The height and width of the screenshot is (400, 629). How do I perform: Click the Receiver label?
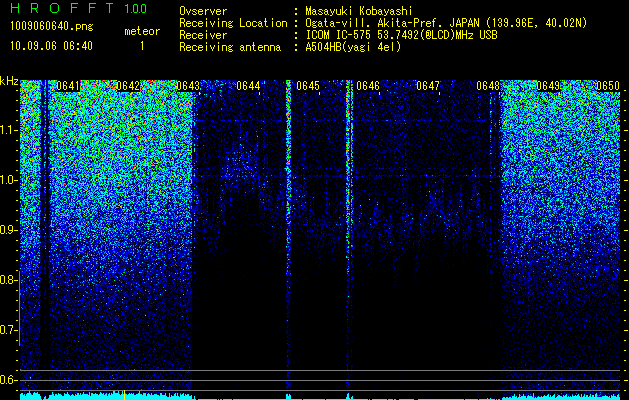(203, 35)
